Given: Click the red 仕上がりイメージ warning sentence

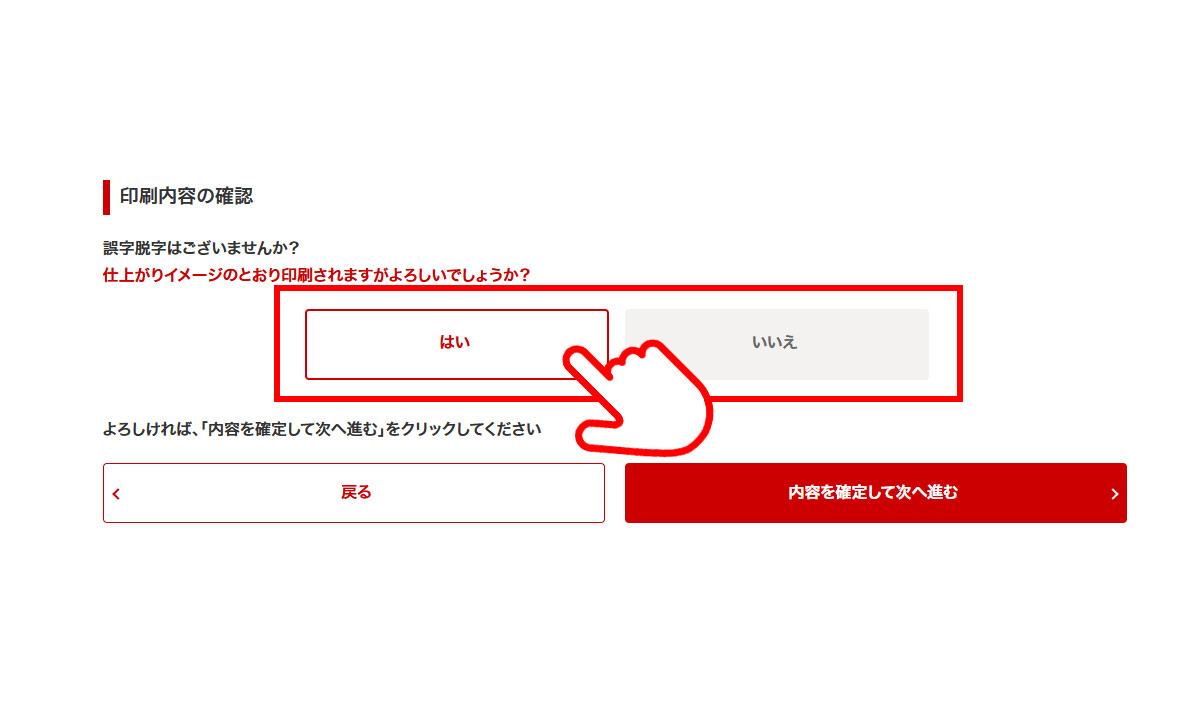Looking at the screenshot, I should (x=316, y=274).
